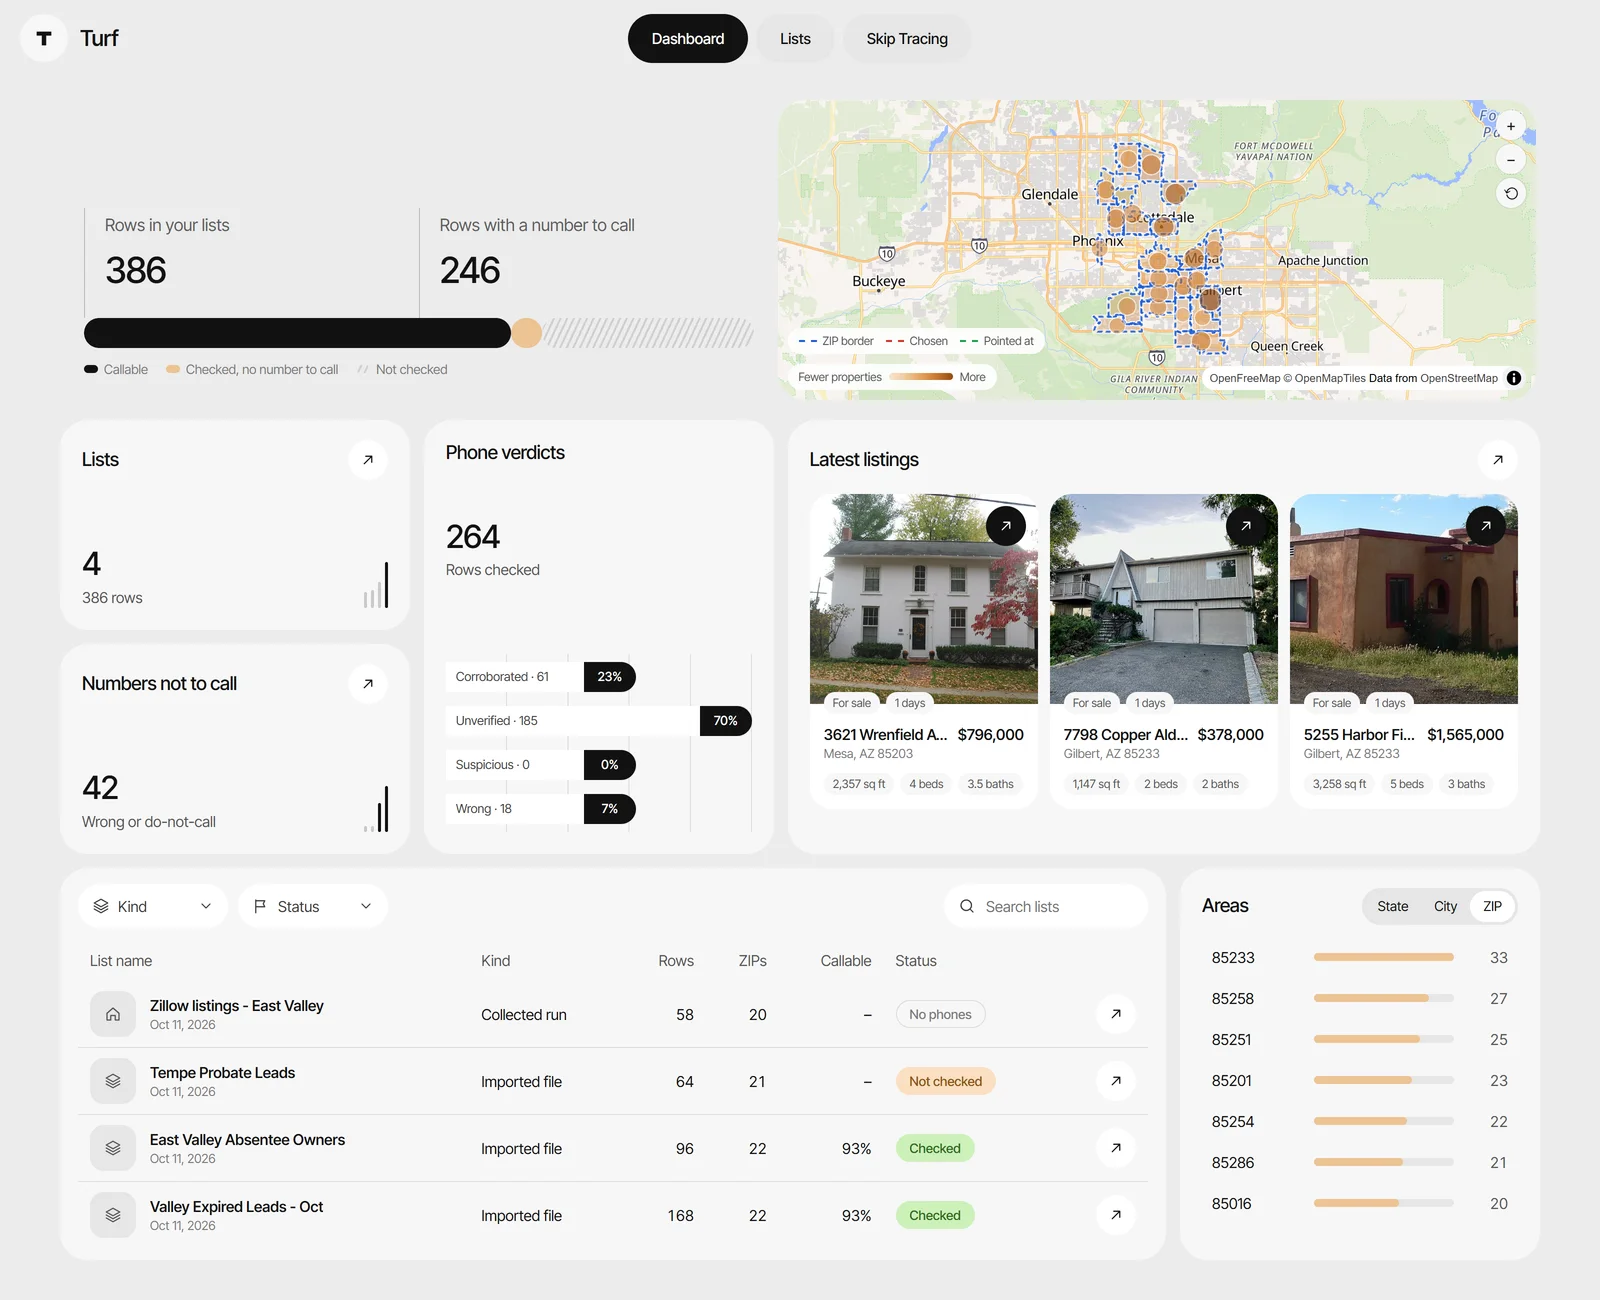Switch to the Lists tab
The image size is (1600, 1300).
point(795,39)
